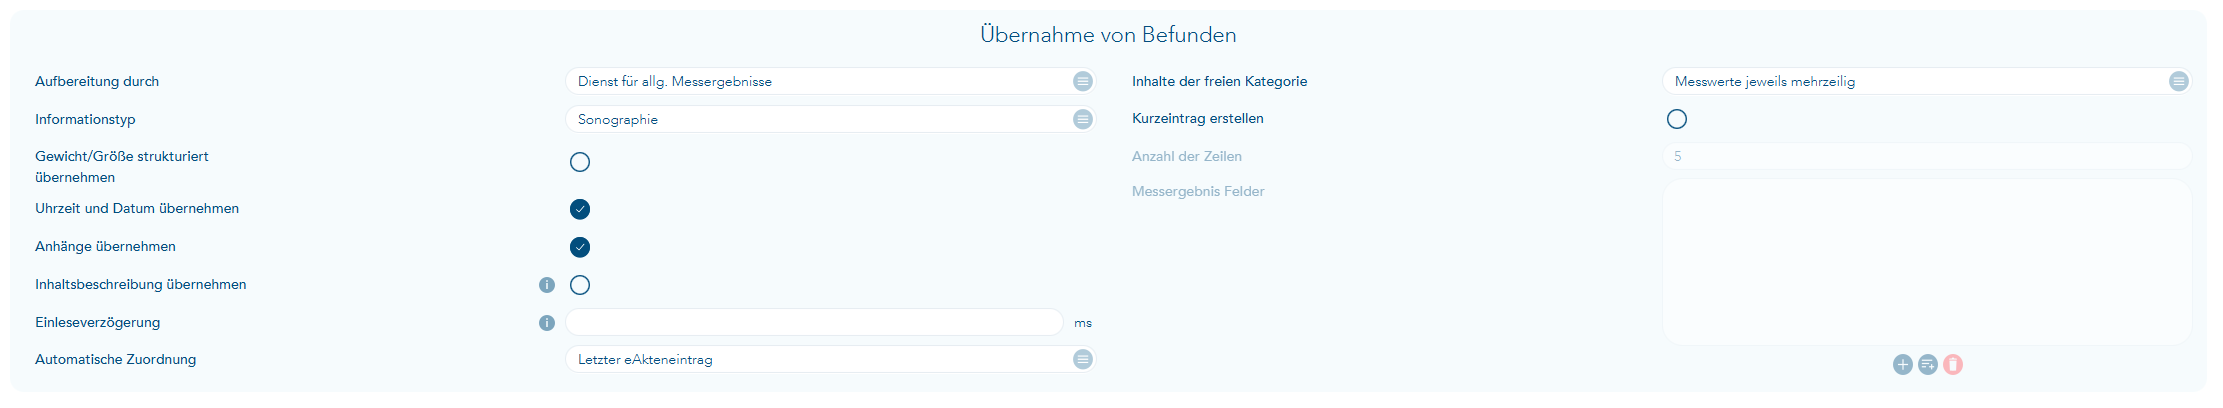2223x408 pixels.
Task: Click list icon in Informationstyp field
Action: click(1083, 119)
